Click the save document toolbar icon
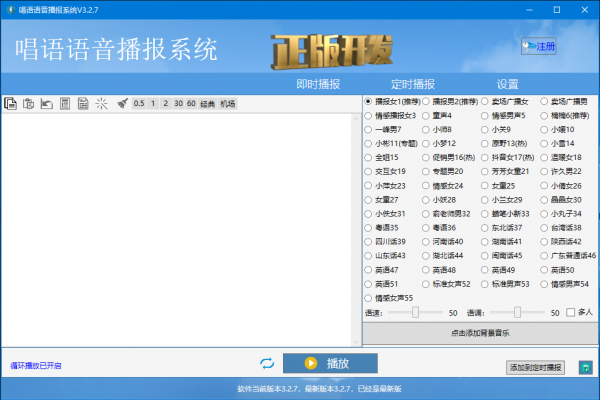 (83, 104)
